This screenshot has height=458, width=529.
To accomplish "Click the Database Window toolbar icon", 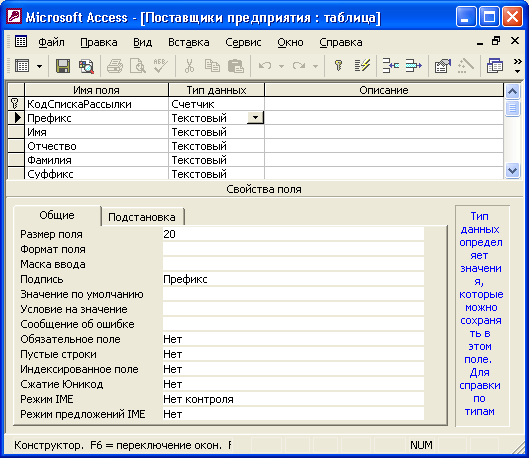I will tap(495, 66).
